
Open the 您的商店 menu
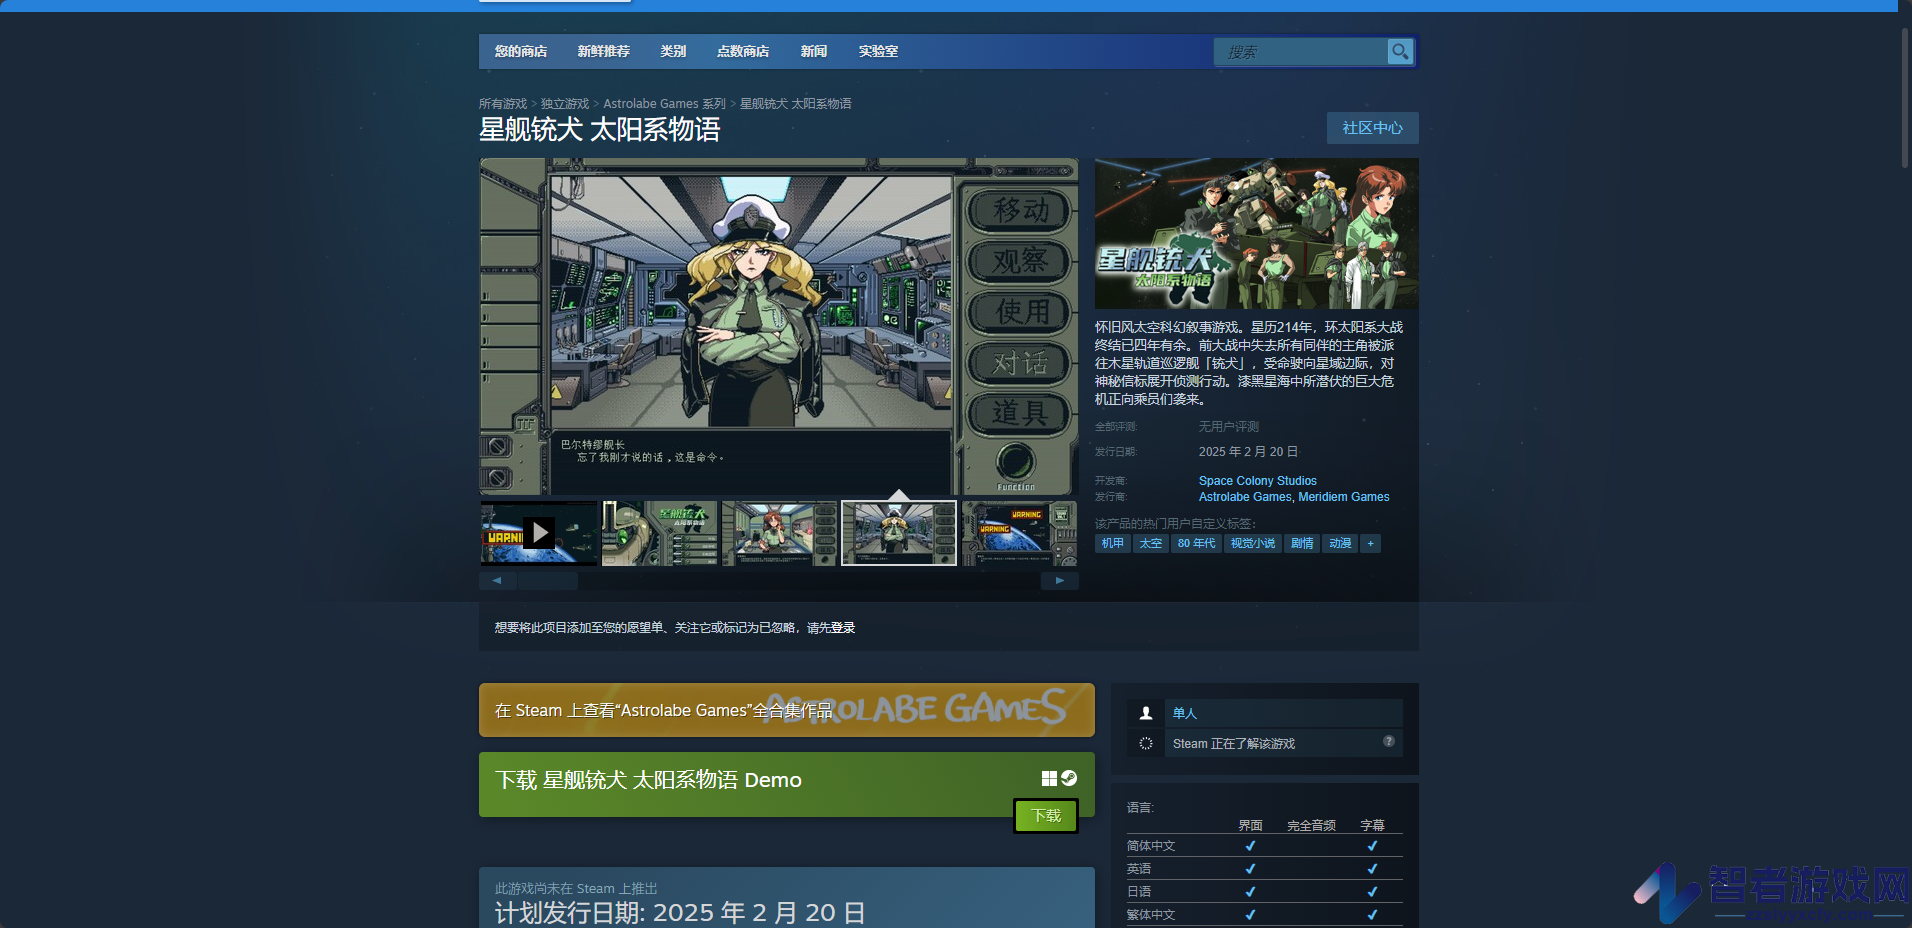point(521,51)
